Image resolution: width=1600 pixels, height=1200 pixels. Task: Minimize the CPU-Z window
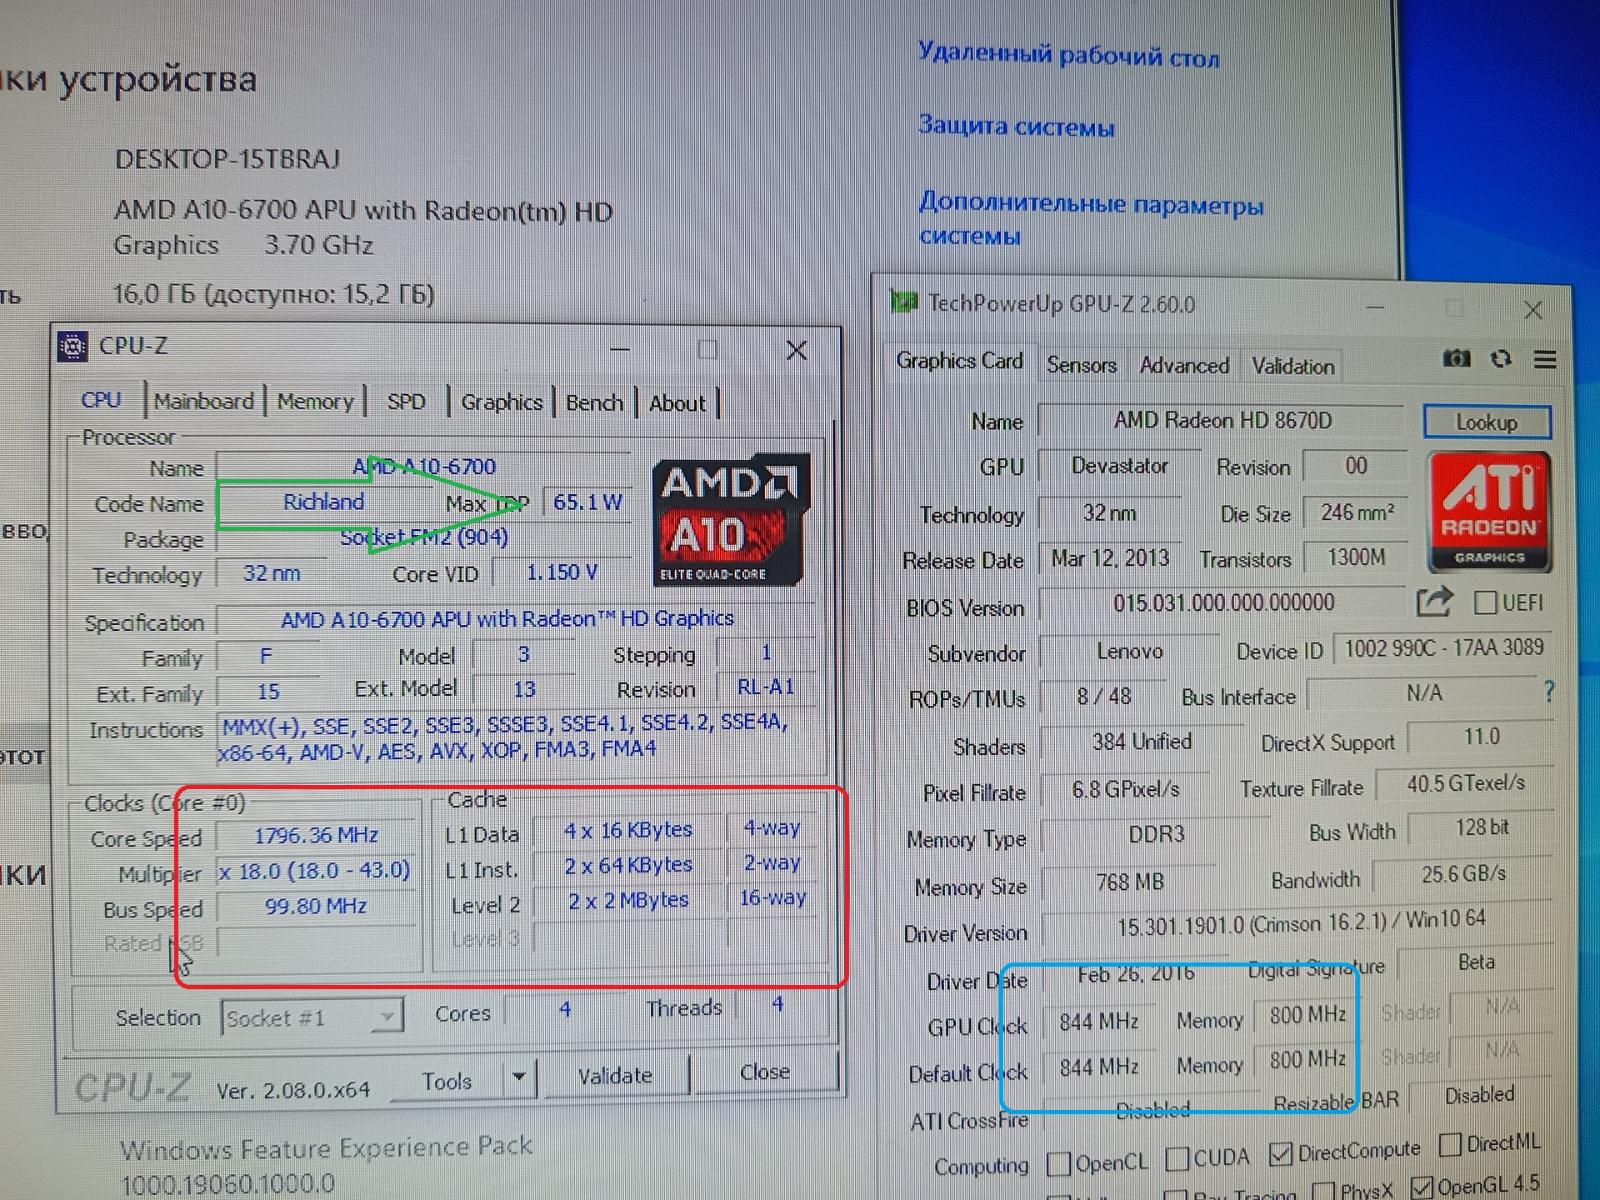coord(620,350)
